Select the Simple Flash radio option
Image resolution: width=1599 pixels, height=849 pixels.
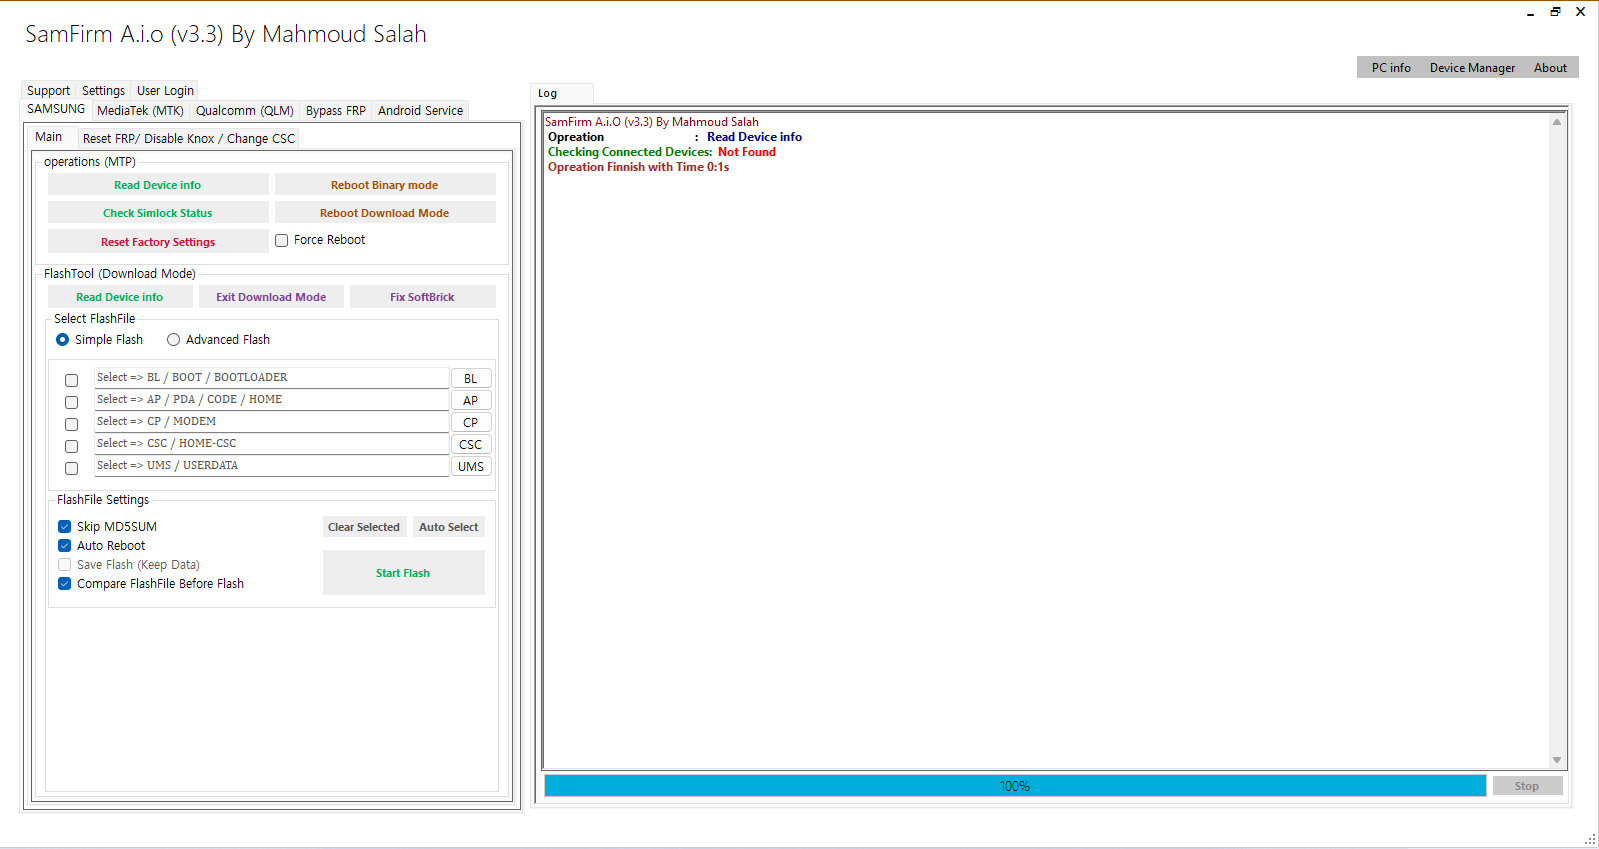click(63, 340)
